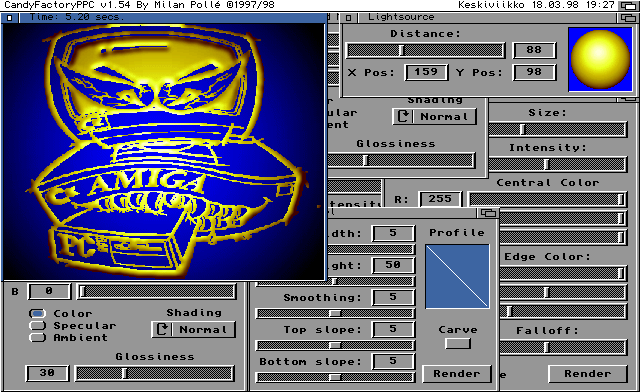Click the height value field 50
This screenshot has width=640, height=392.
(393, 265)
